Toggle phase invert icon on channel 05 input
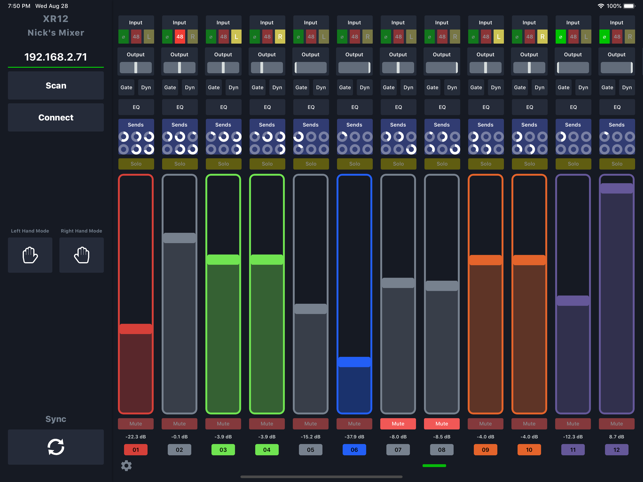The image size is (643, 482). point(299,37)
